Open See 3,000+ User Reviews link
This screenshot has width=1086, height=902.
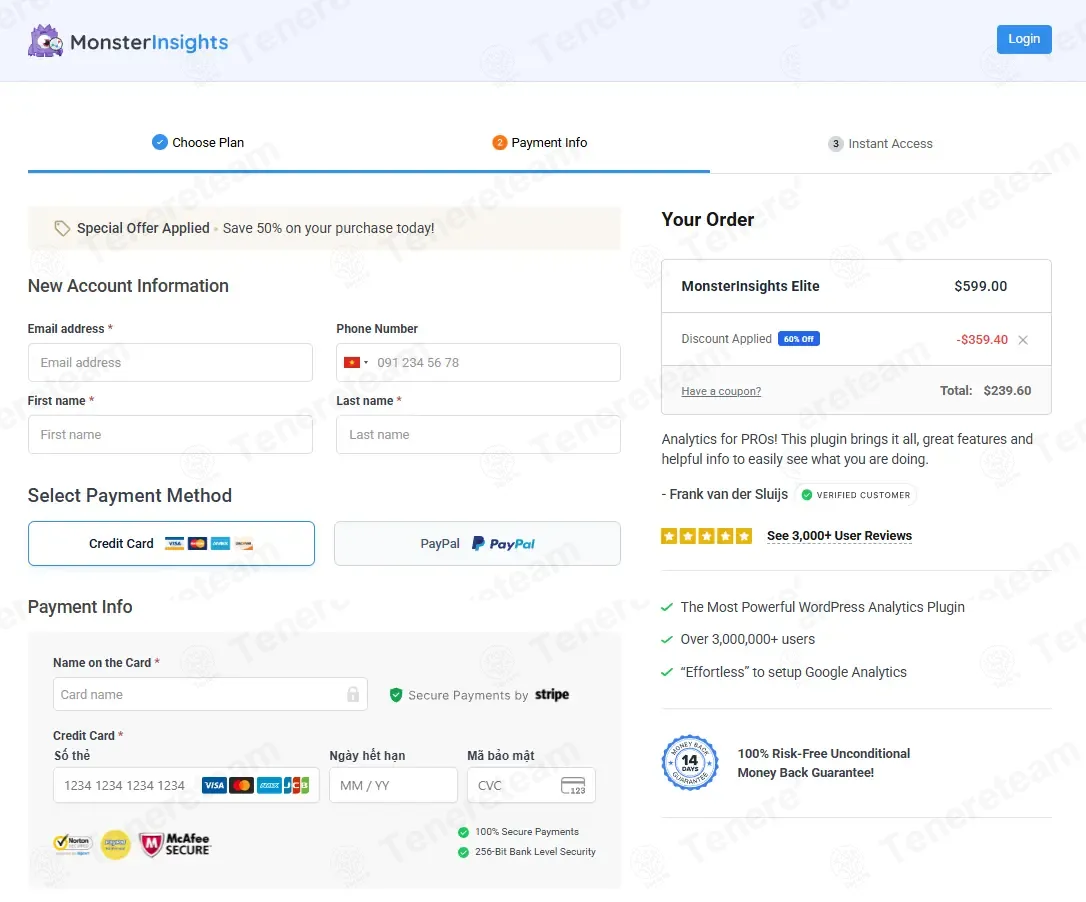(839, 536)
